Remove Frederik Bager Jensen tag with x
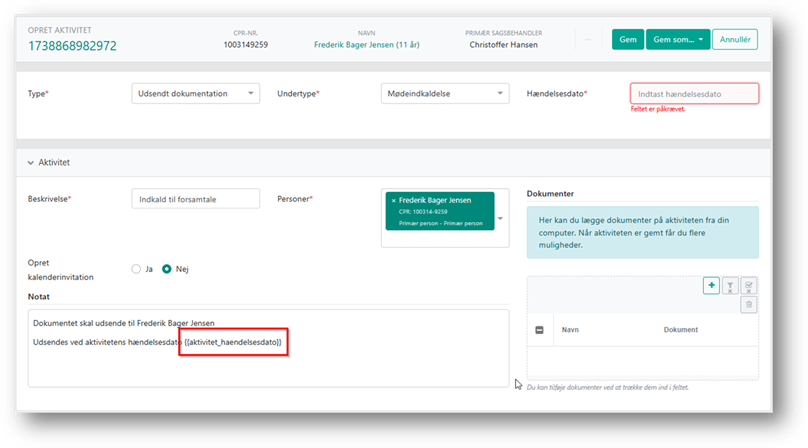Screen dimensions: 808x448 click(x=393, y=201)
